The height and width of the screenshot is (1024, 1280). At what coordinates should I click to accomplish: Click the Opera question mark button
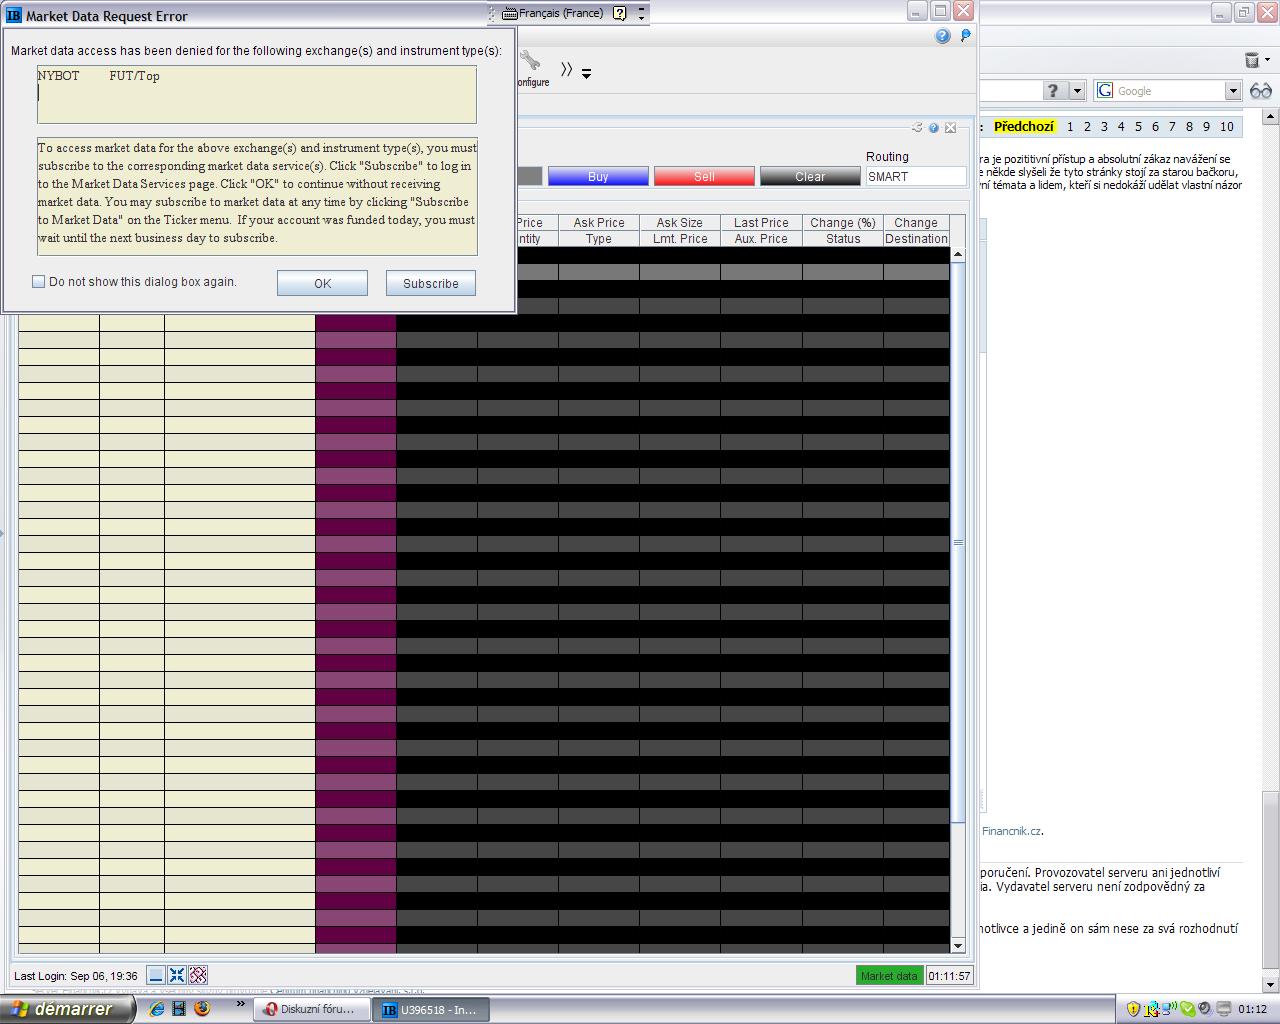[x=1053, y=91]
